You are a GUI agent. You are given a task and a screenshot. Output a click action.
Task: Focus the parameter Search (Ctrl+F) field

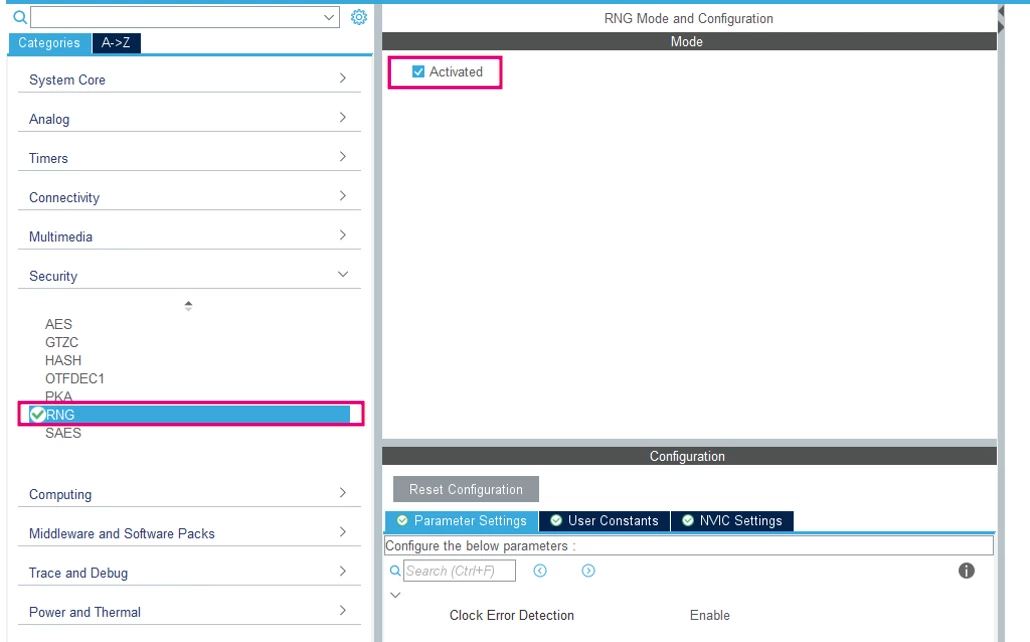[x=459, y=570]
